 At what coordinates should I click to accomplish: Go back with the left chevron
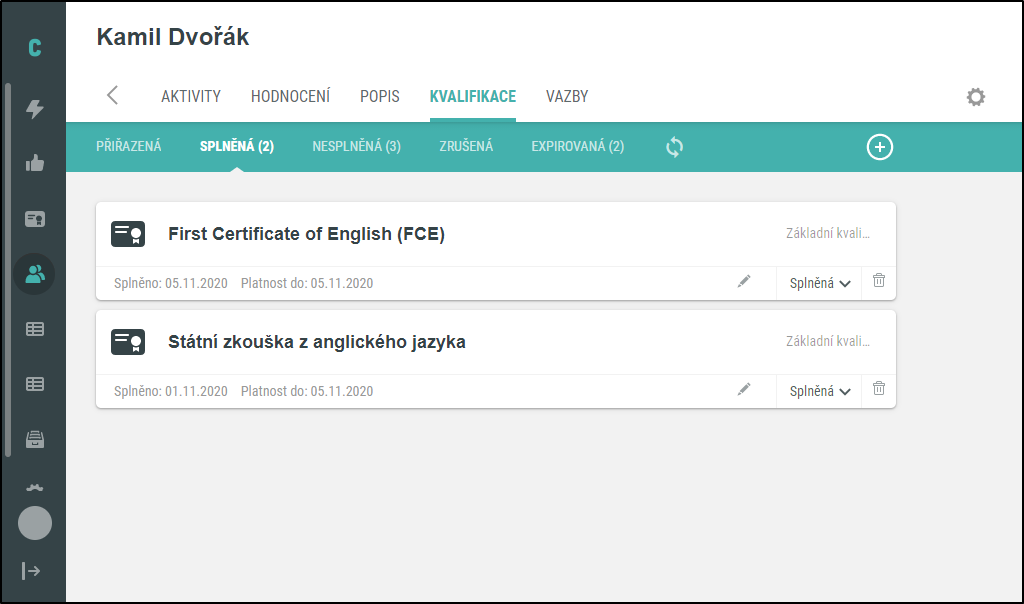point(112,95)
